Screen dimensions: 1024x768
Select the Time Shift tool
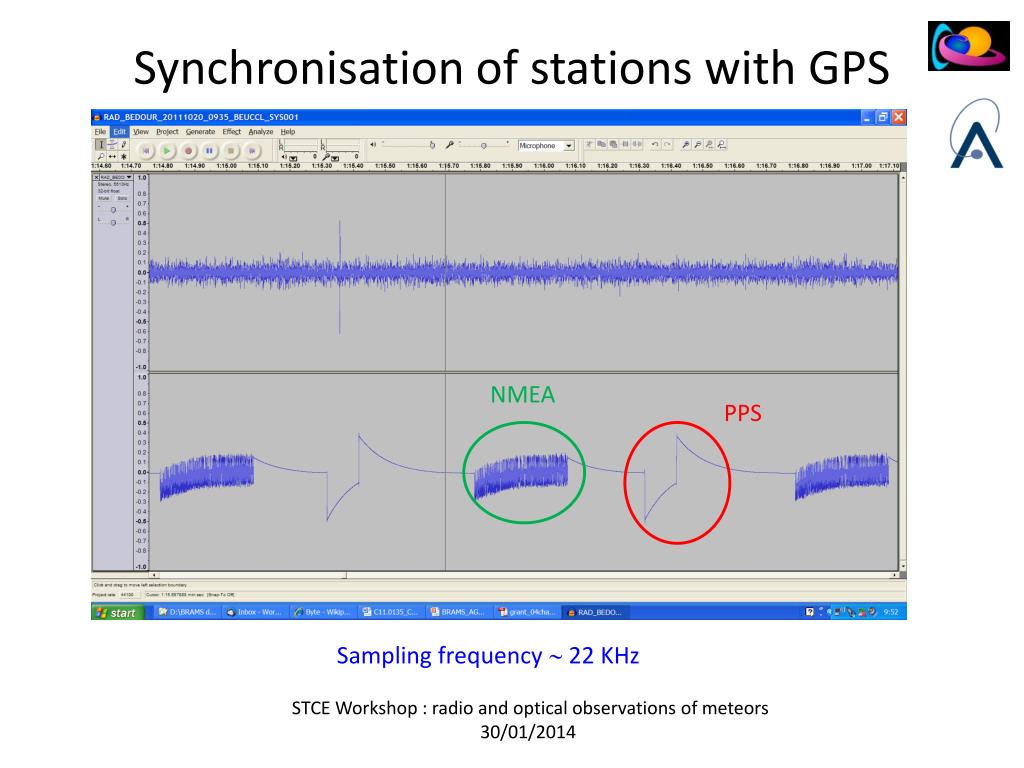(x=112, y=157)
